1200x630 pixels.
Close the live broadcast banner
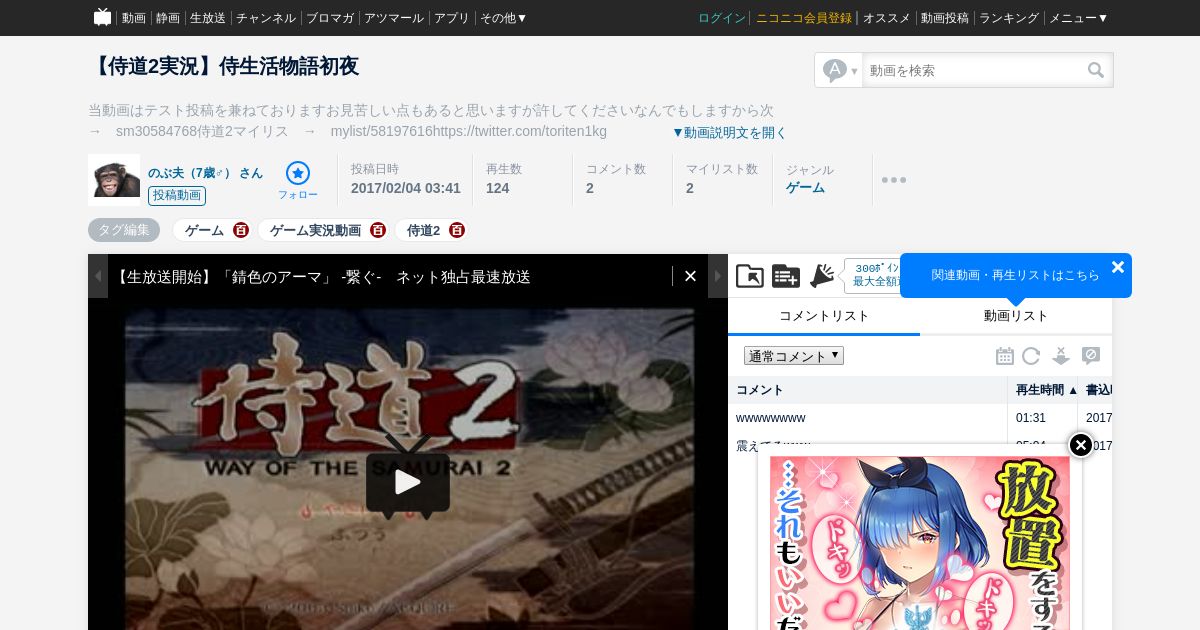tap(690, 276)
